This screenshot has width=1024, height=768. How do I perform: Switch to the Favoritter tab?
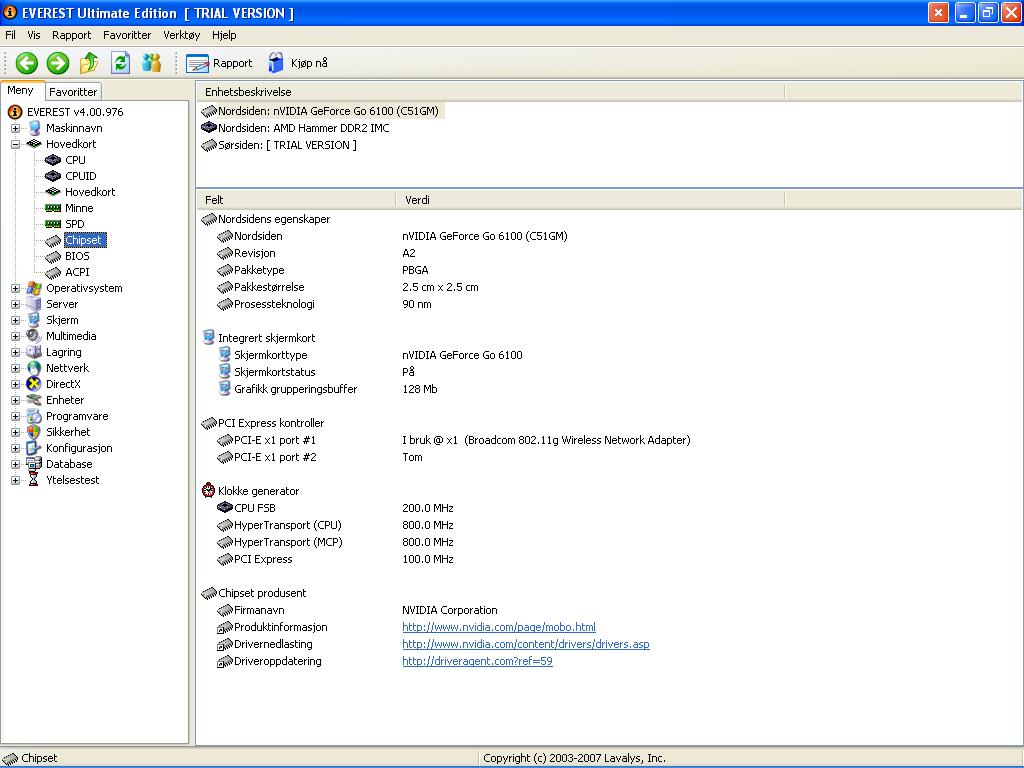(x=73, y=92)
